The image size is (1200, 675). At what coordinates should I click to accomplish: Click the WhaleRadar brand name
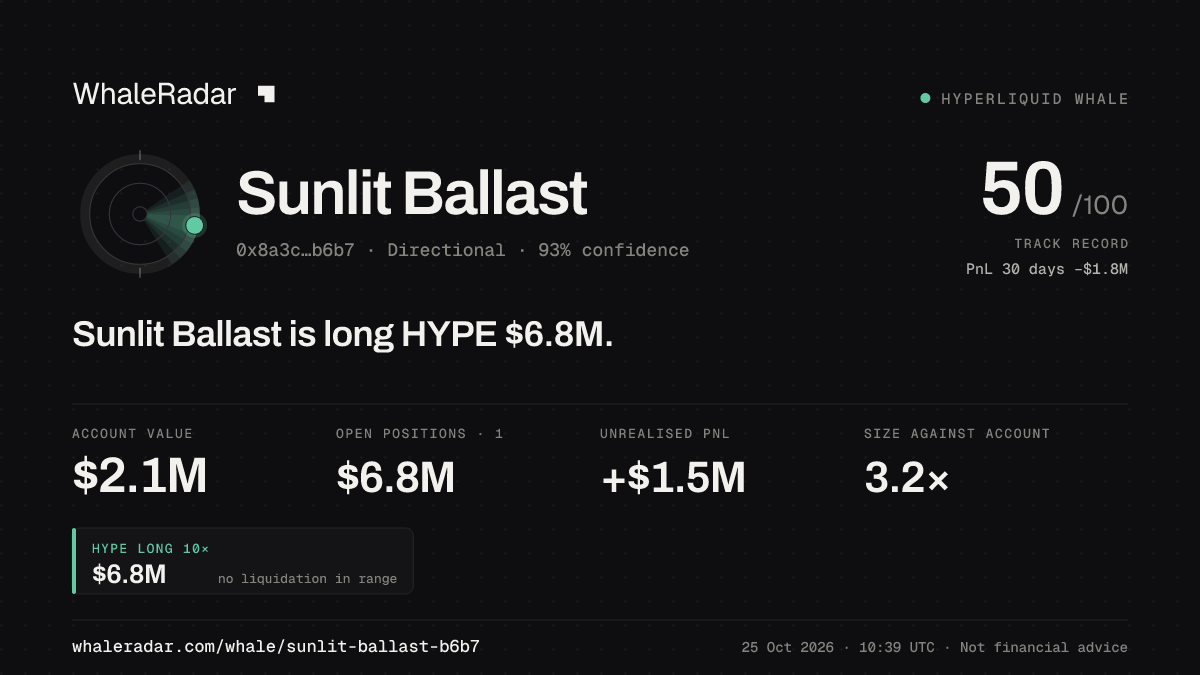[x=154, y=94]
